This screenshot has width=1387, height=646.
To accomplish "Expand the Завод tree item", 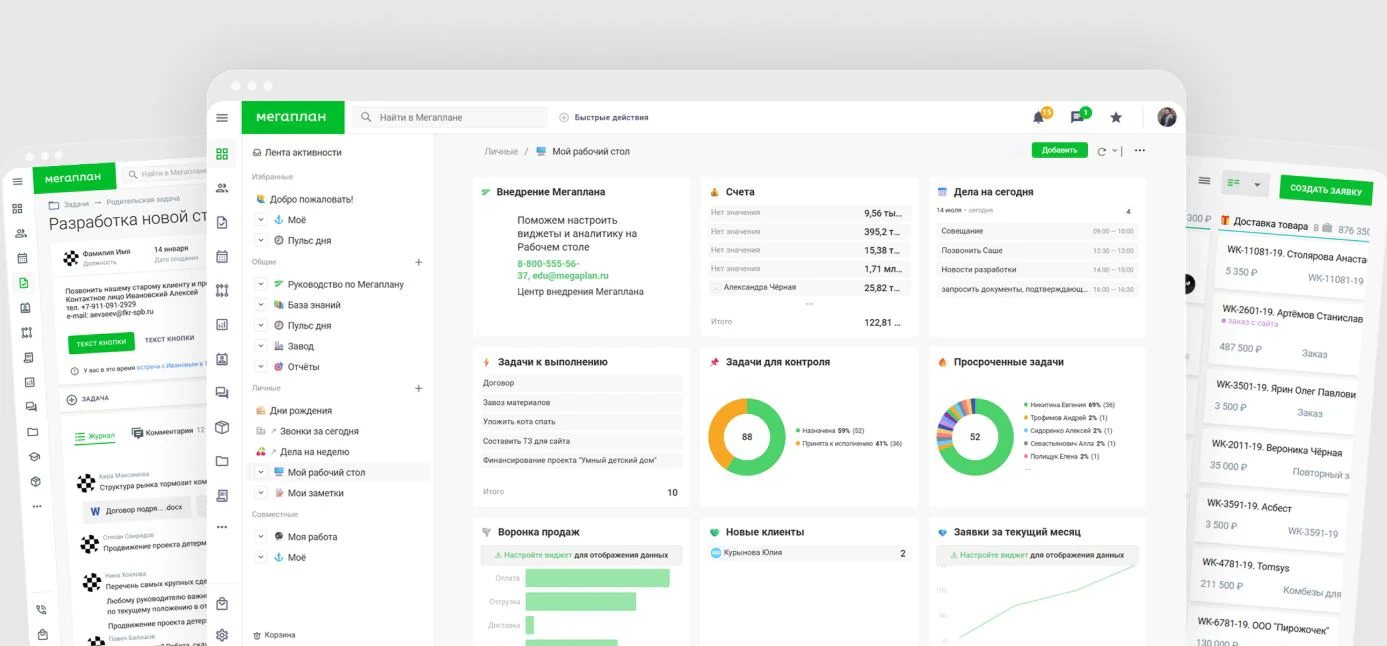I will (x=261, y=346).
